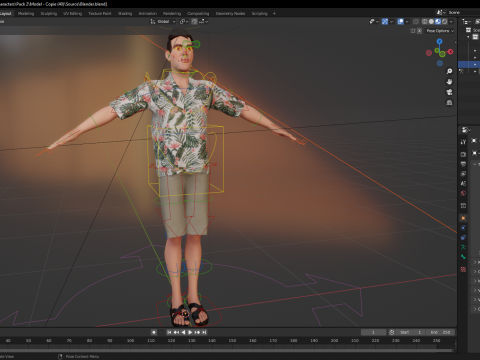Select solid viewport shading mode
480x360 pixels.
(431, 21)
